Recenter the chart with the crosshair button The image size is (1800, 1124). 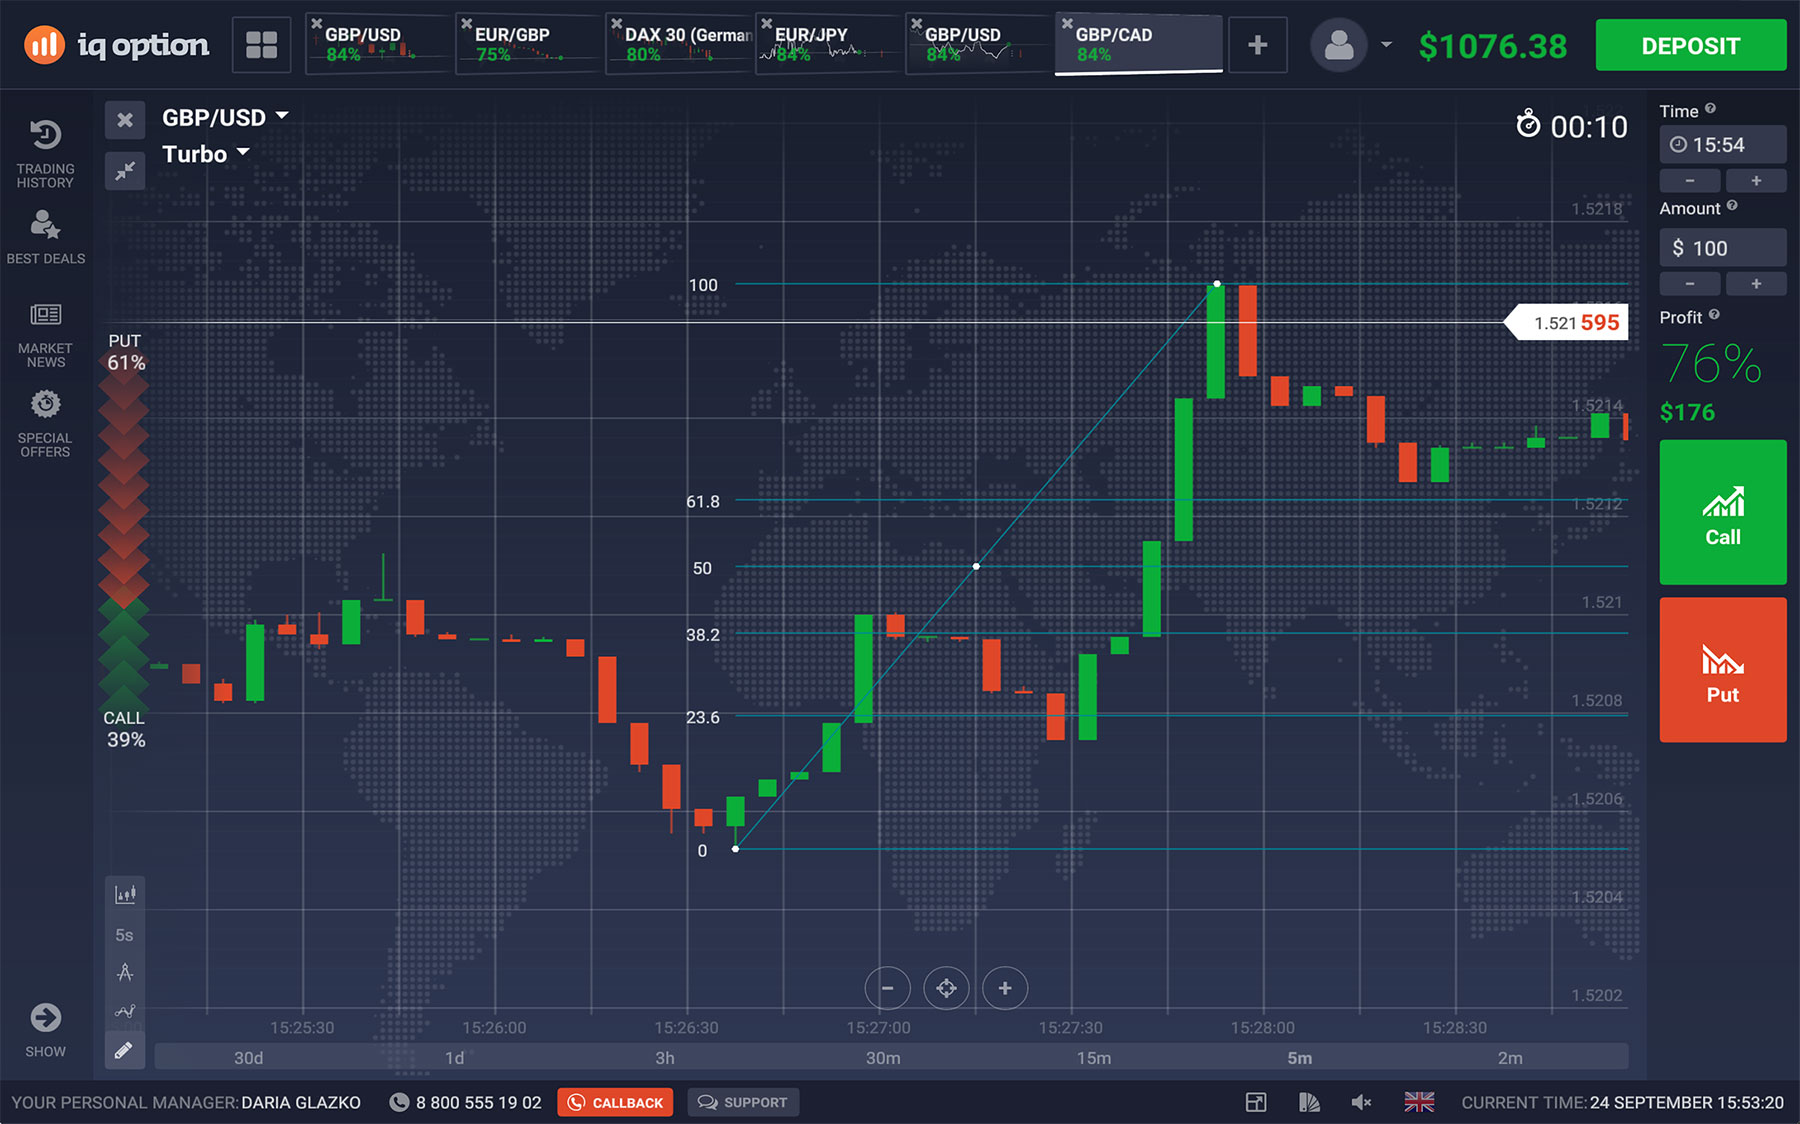point(946,988)
